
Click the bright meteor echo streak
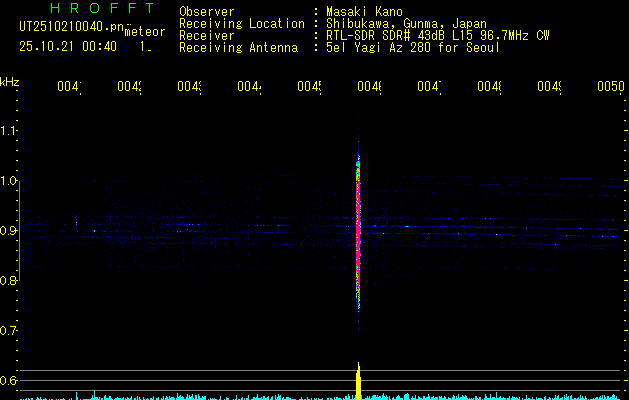click(x=358, y=230)
